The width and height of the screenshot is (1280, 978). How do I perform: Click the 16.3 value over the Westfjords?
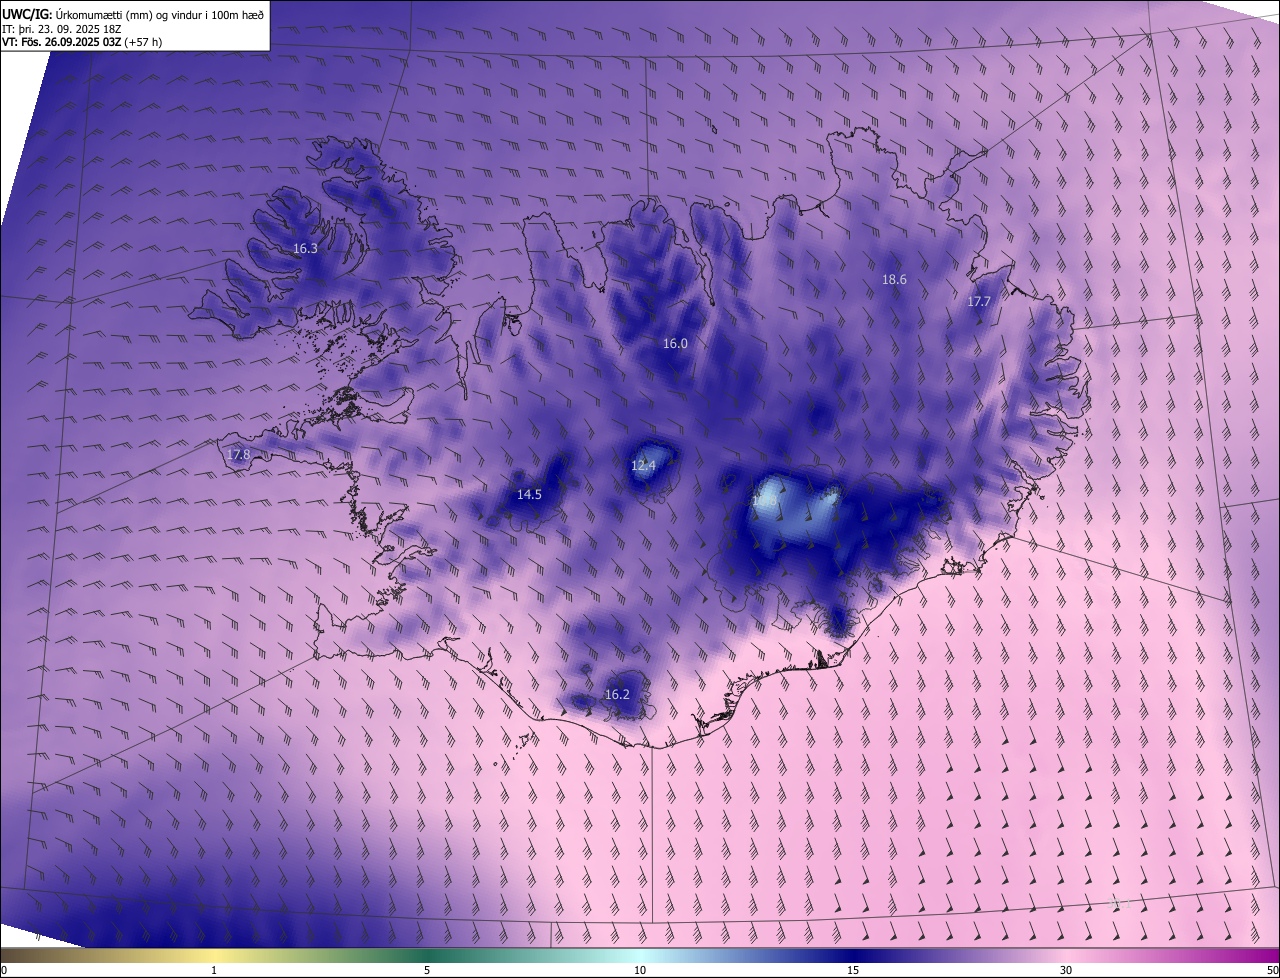pyautogui.click(x=305, y=249)
